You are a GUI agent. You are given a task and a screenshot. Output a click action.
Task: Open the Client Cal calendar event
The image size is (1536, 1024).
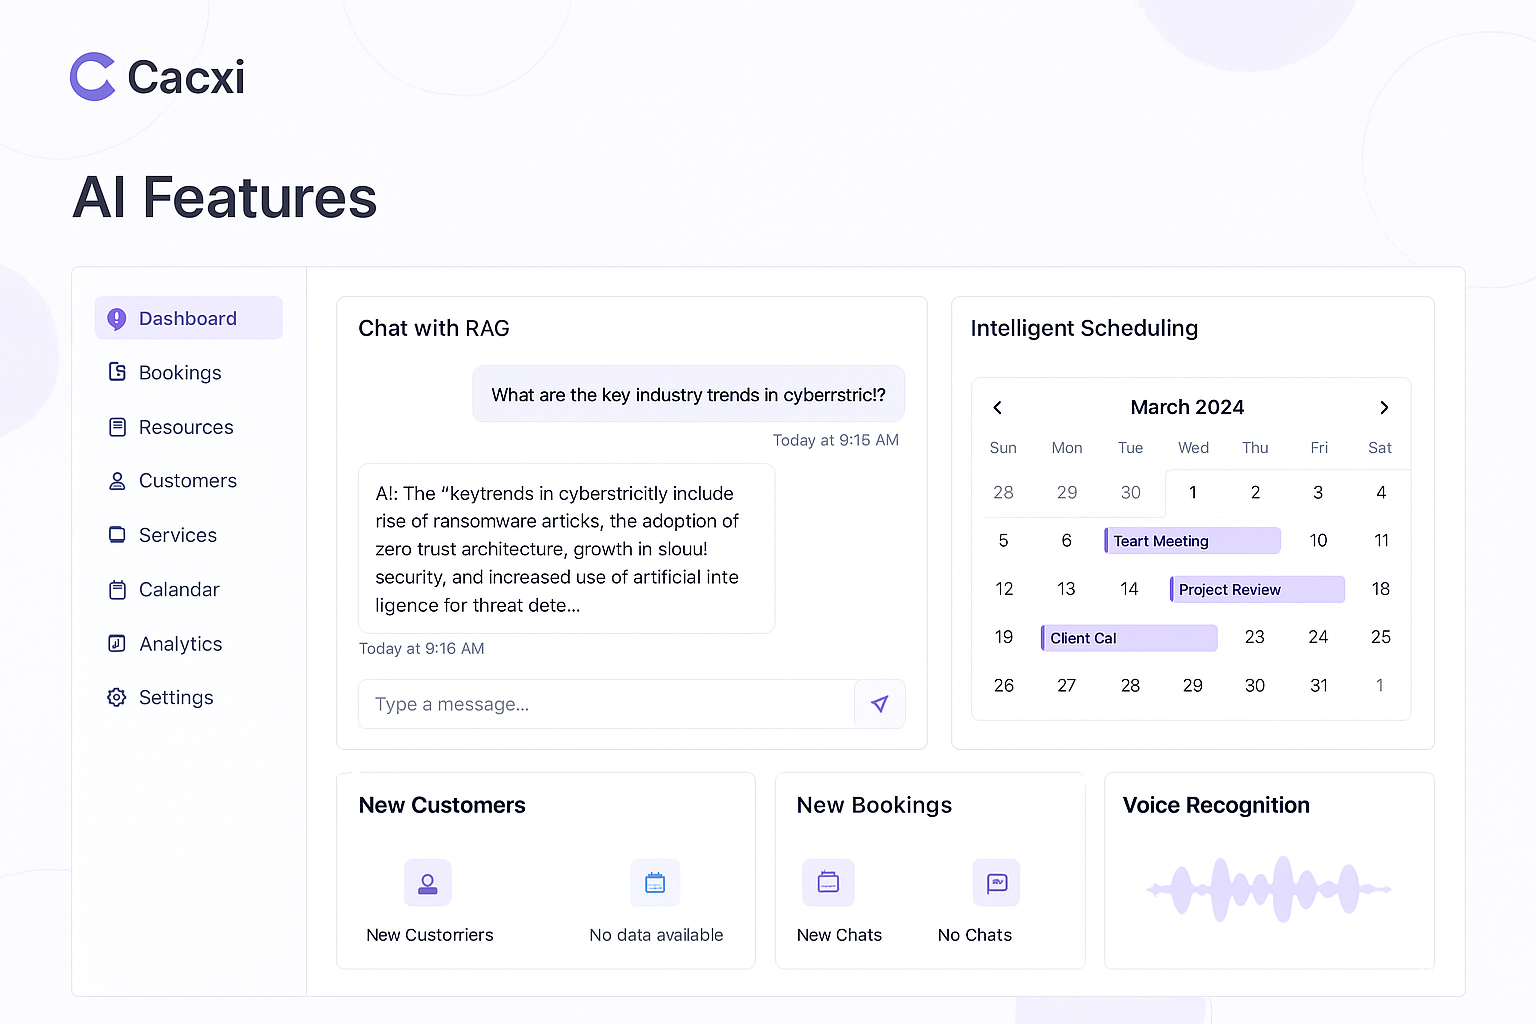1129,638
